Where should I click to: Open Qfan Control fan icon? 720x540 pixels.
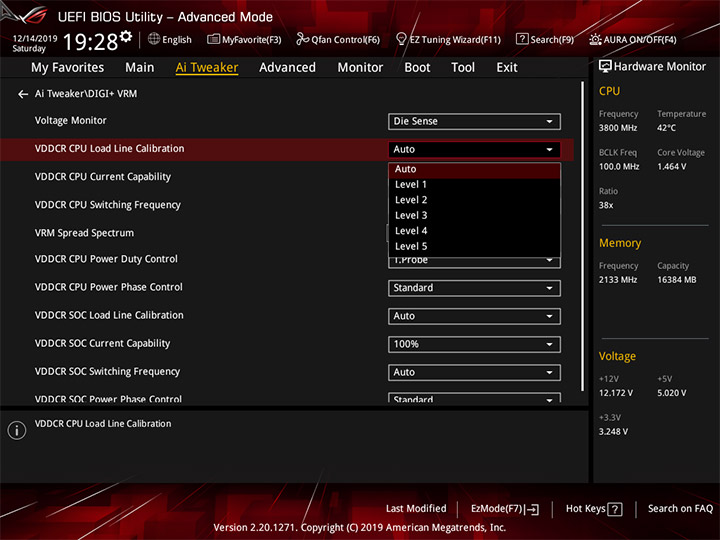coord(302,39)
